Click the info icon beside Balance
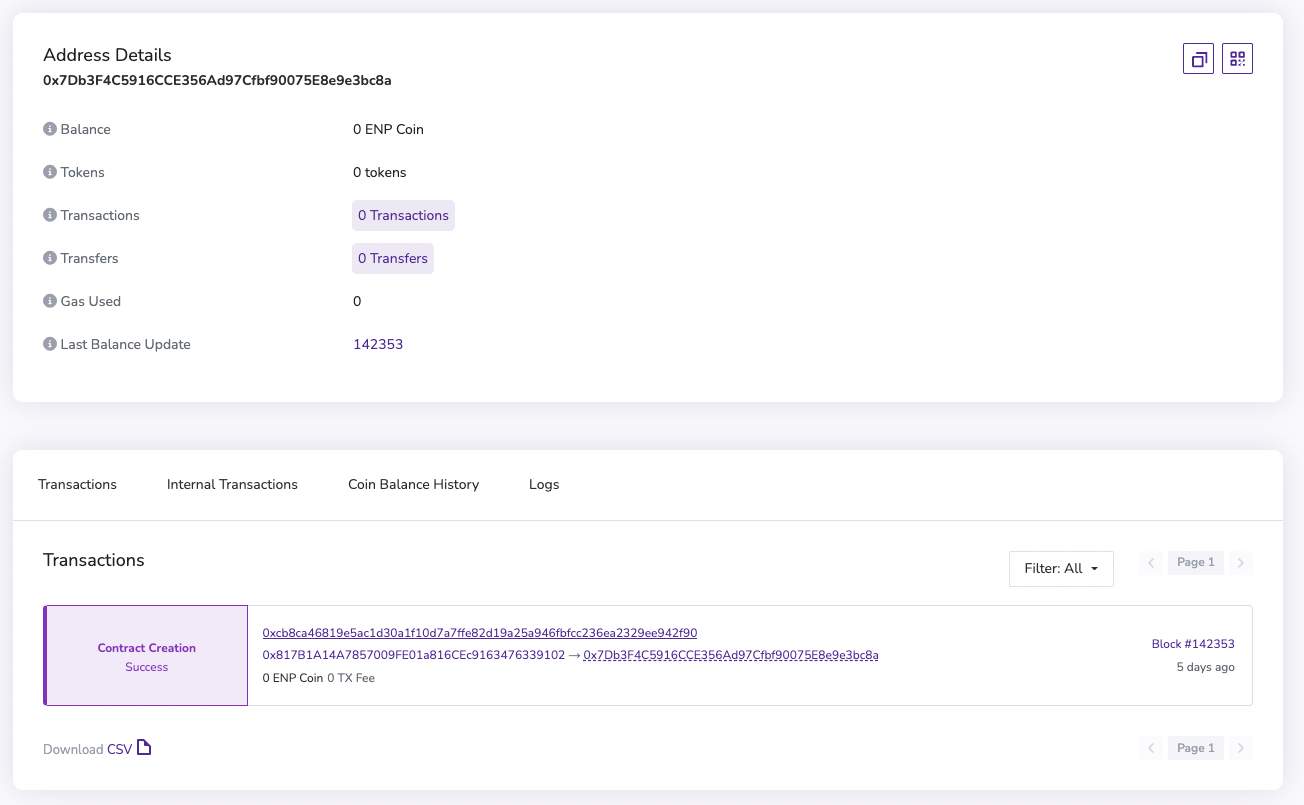1304x805 pixels. [x=48, y=128]
